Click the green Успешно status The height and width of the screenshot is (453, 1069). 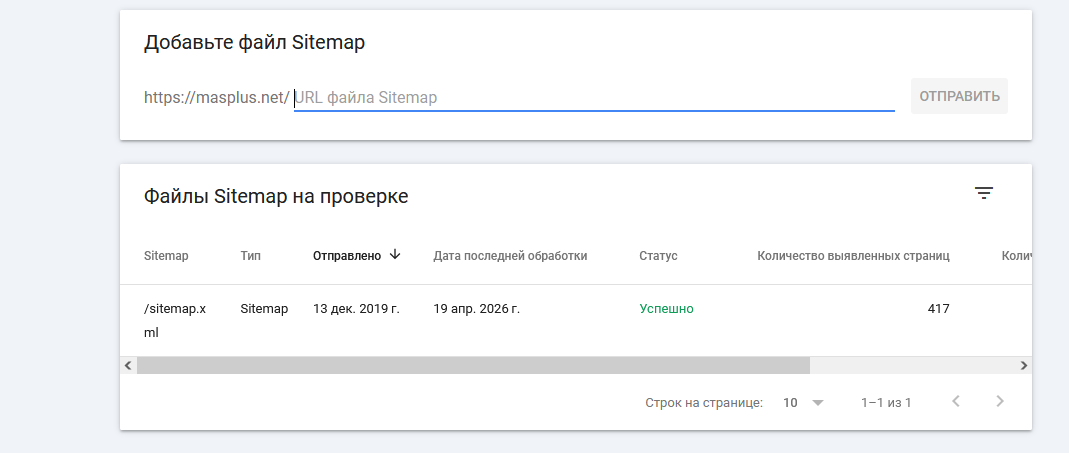pyautogui.click(x=666, y=309)
